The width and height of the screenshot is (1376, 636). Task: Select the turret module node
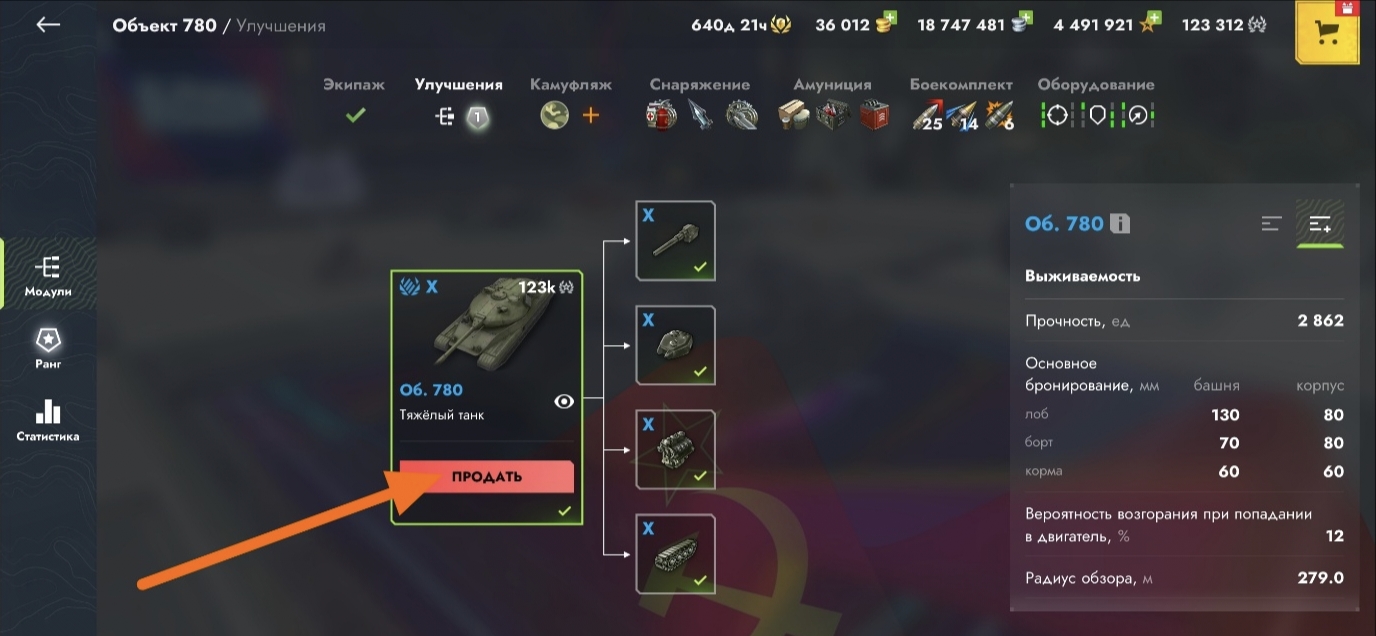(676, 345)
